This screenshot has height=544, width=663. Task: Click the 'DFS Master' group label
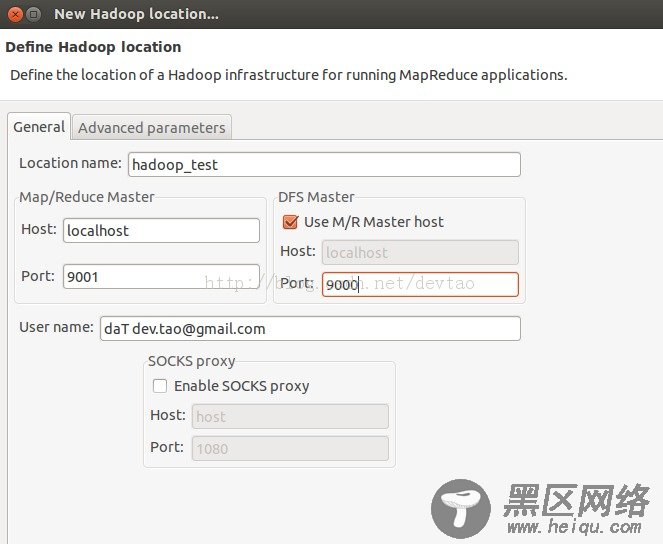pos(316,197)
